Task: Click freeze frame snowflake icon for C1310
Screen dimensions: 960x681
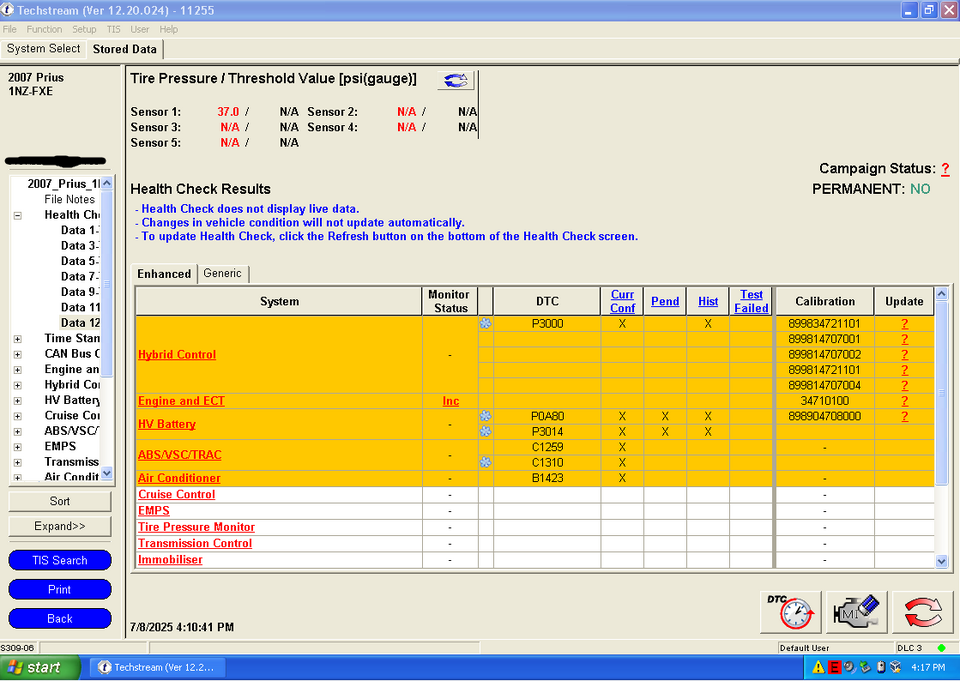Action: tap(485, 462)
